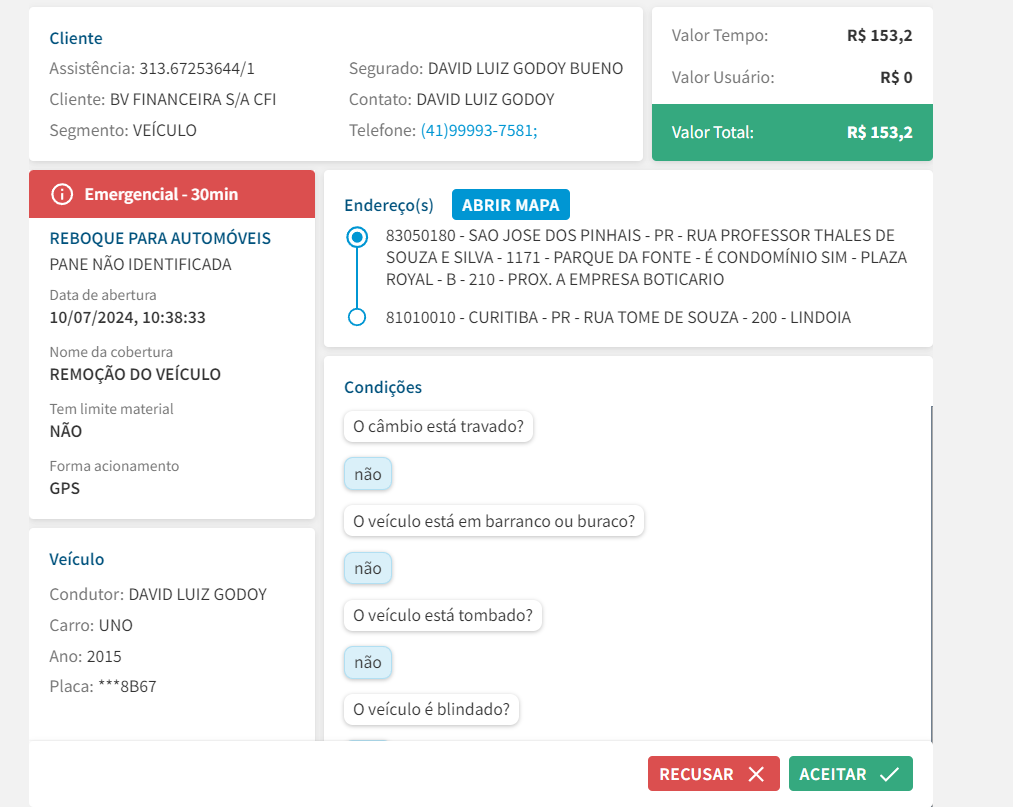Click the Condições panel vertical scrollbar
This screenshot has width=1013, height=807.
(931, 570)
